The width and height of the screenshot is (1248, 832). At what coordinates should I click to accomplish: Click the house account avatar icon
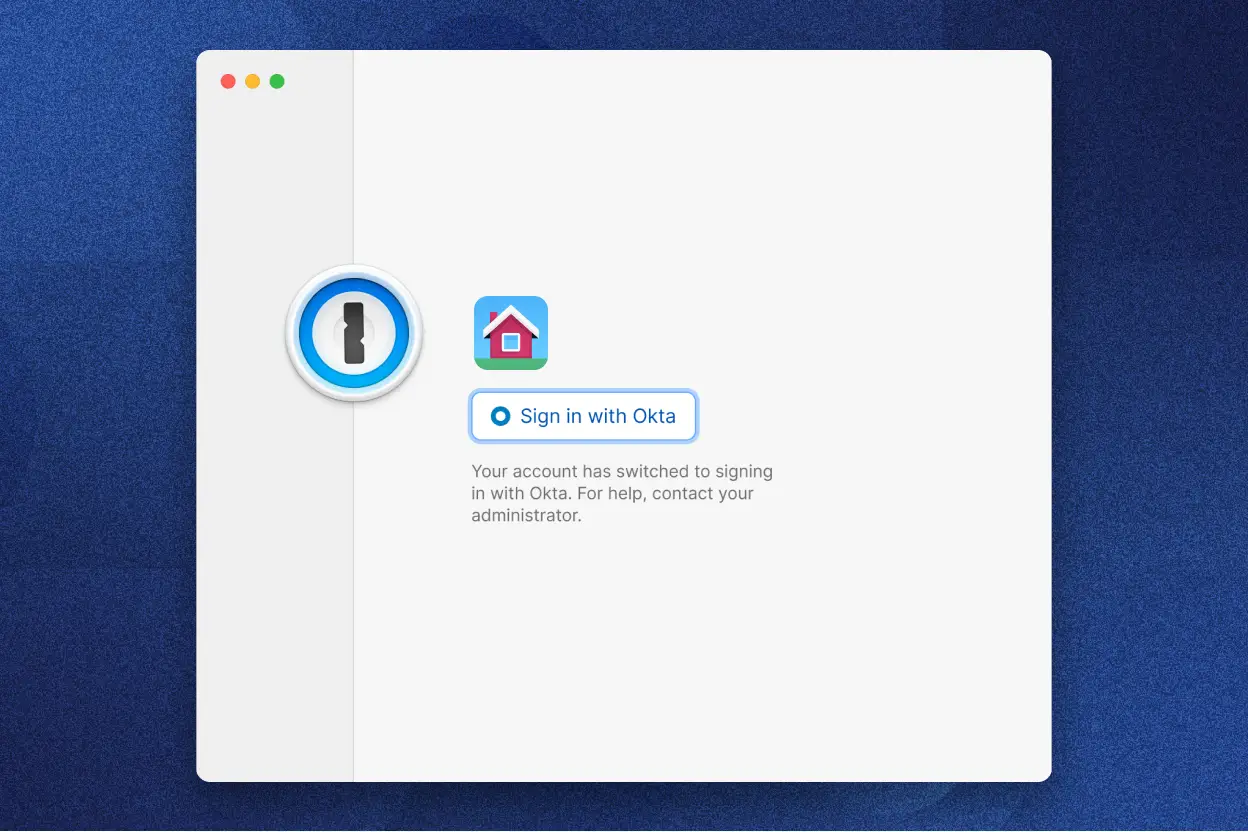coord(511,333)
